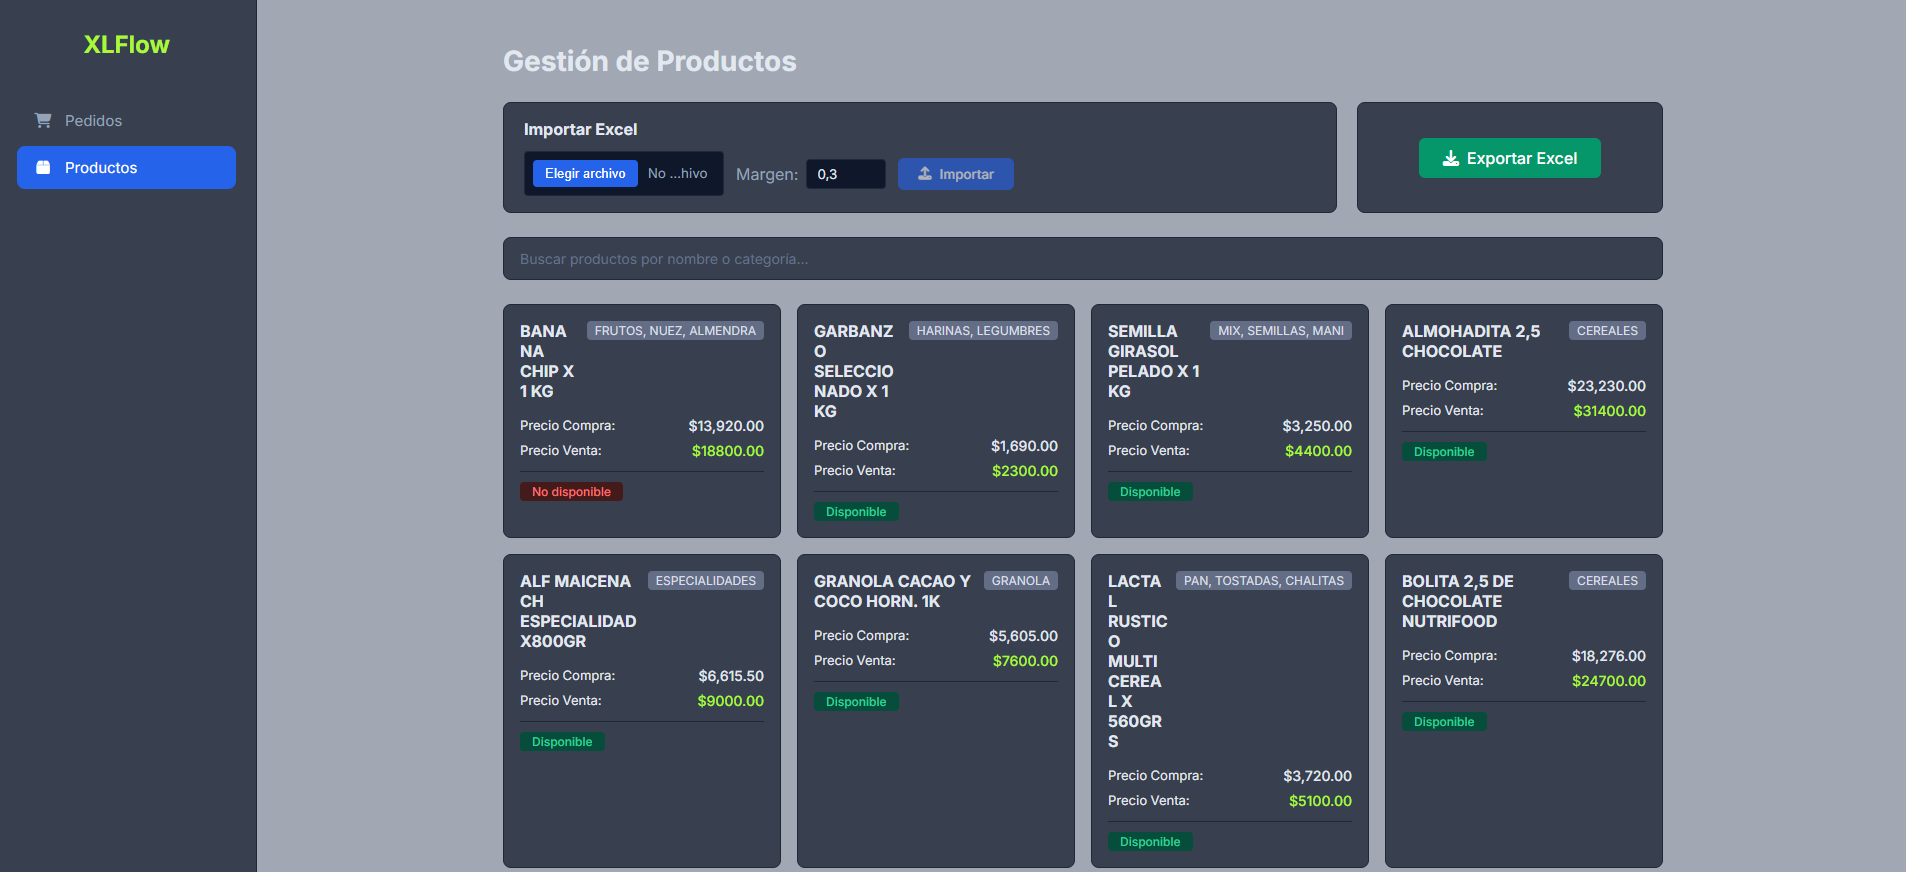Open the Pedidos section

pyautogui.click(x=126, y=121)
